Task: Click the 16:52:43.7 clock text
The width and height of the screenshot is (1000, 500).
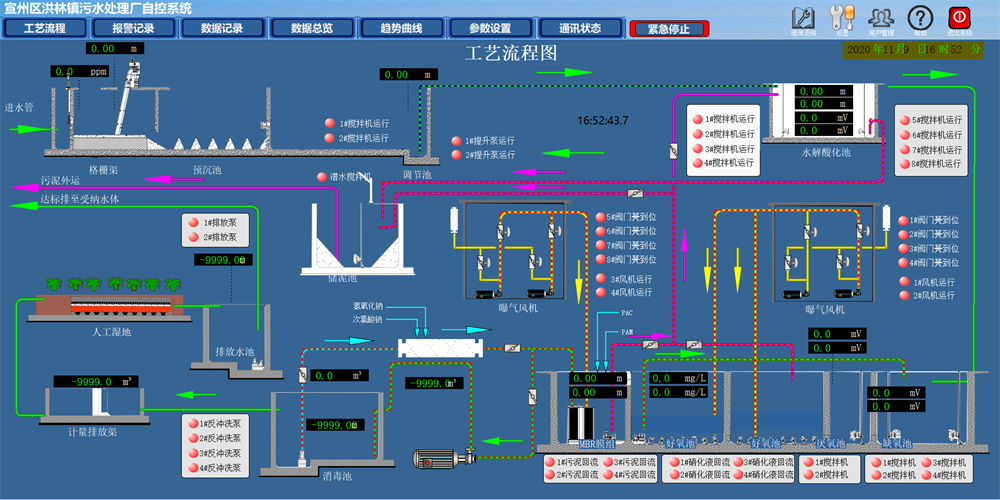Action: tap(603, 120)
